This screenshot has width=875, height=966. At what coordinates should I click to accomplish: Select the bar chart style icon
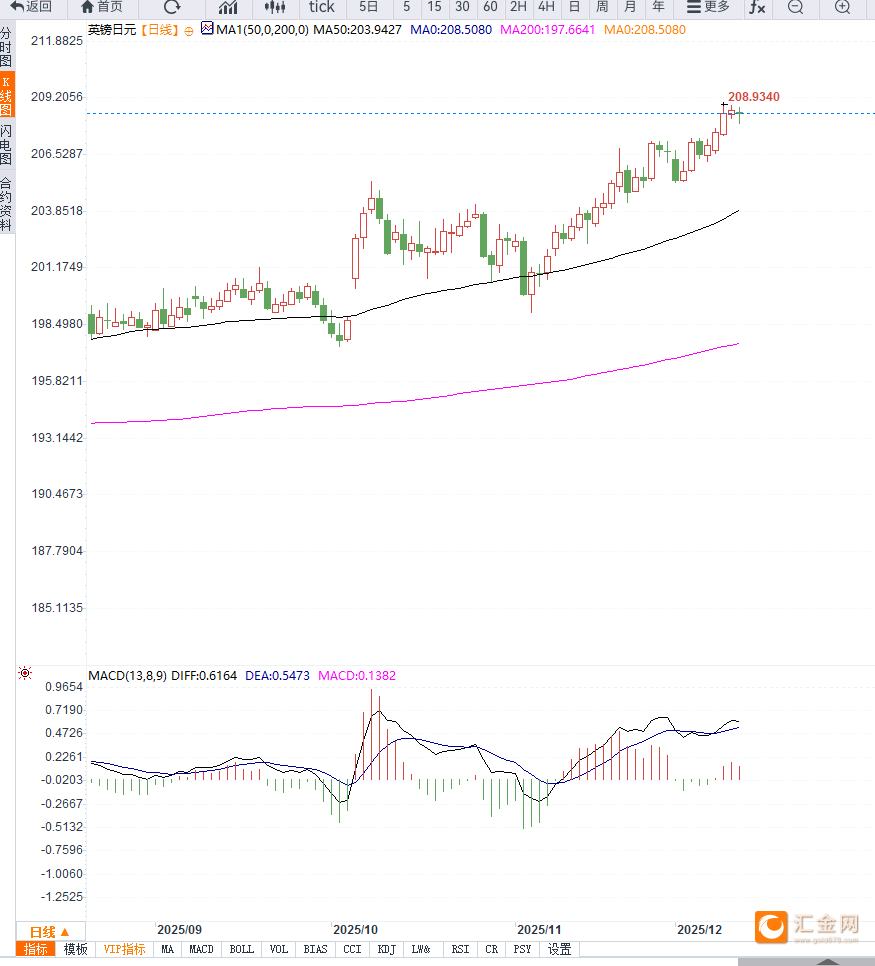(x=228, y=7)
